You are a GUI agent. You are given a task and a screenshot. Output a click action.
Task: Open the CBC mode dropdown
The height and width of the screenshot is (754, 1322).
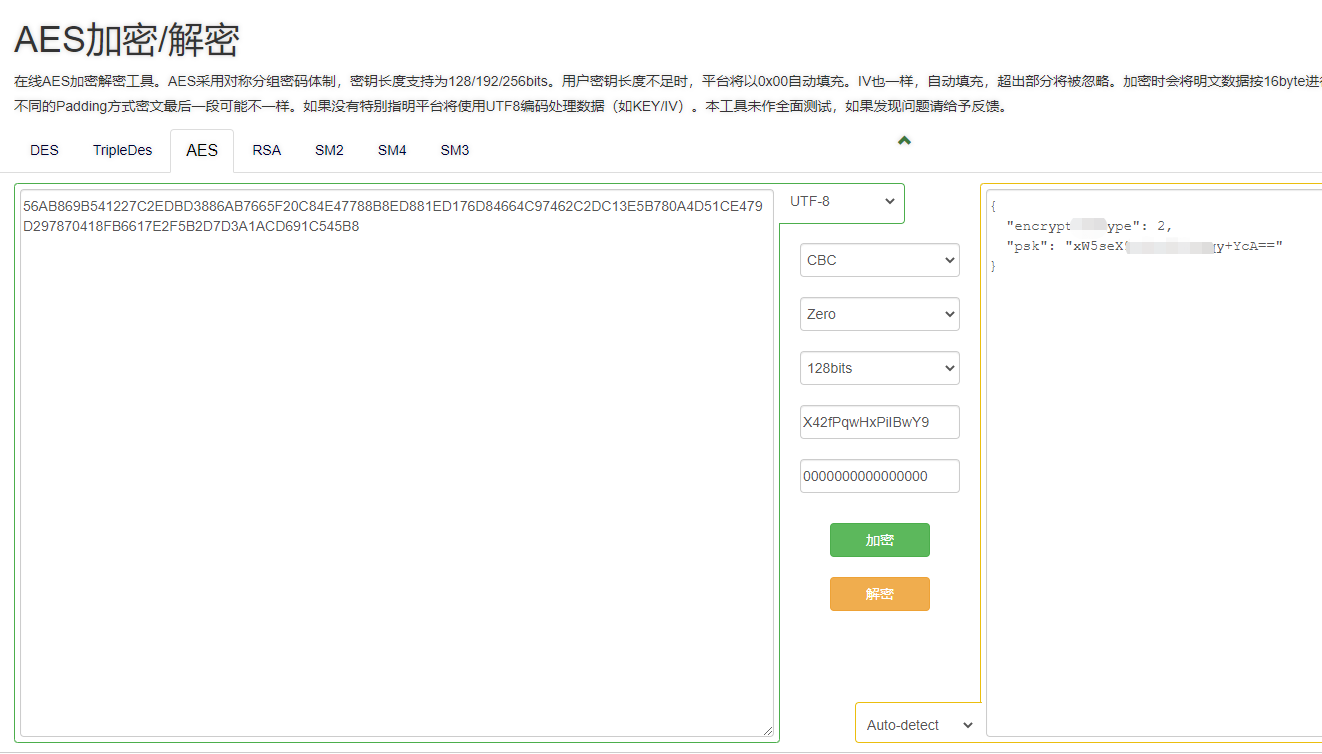coord(880,260)
